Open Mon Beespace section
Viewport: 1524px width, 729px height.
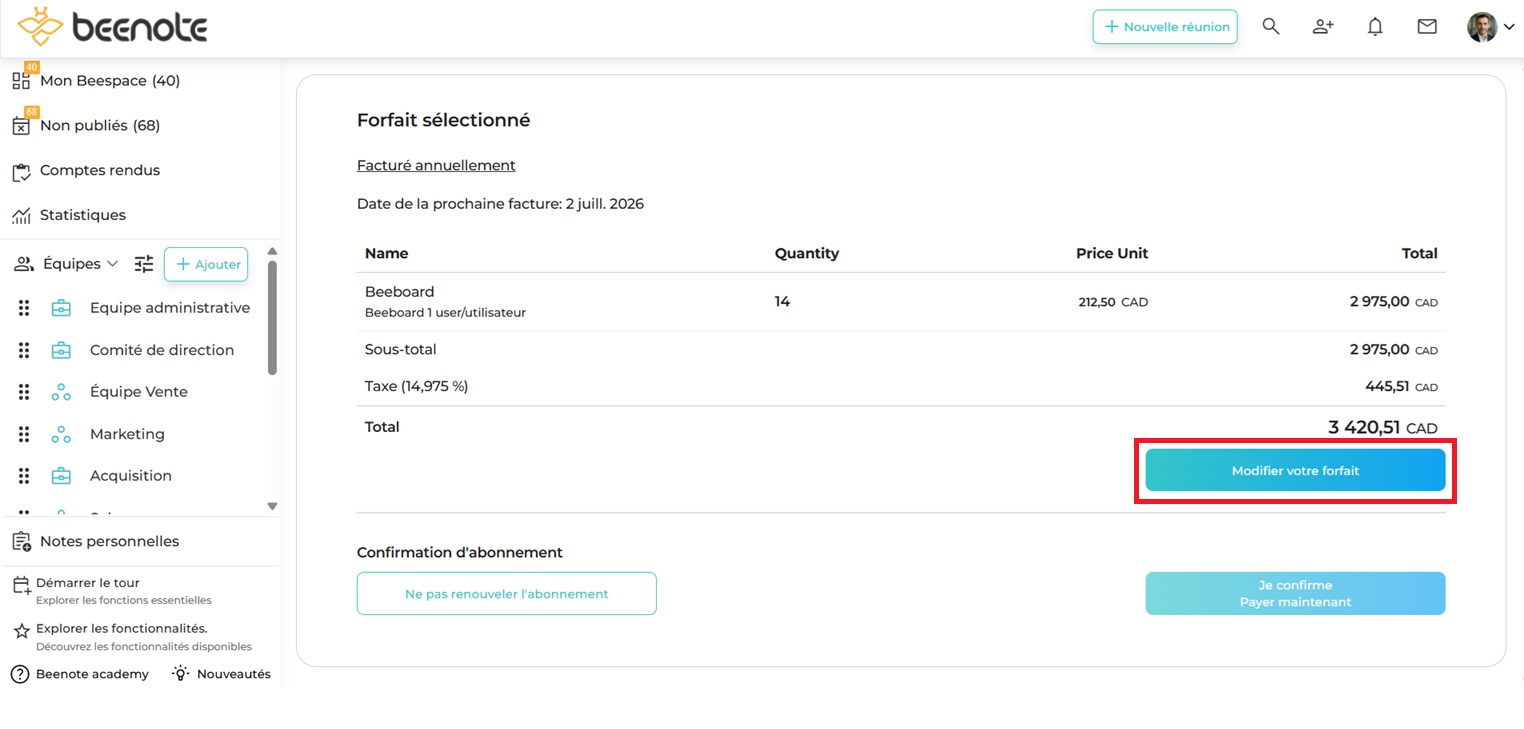109,81
